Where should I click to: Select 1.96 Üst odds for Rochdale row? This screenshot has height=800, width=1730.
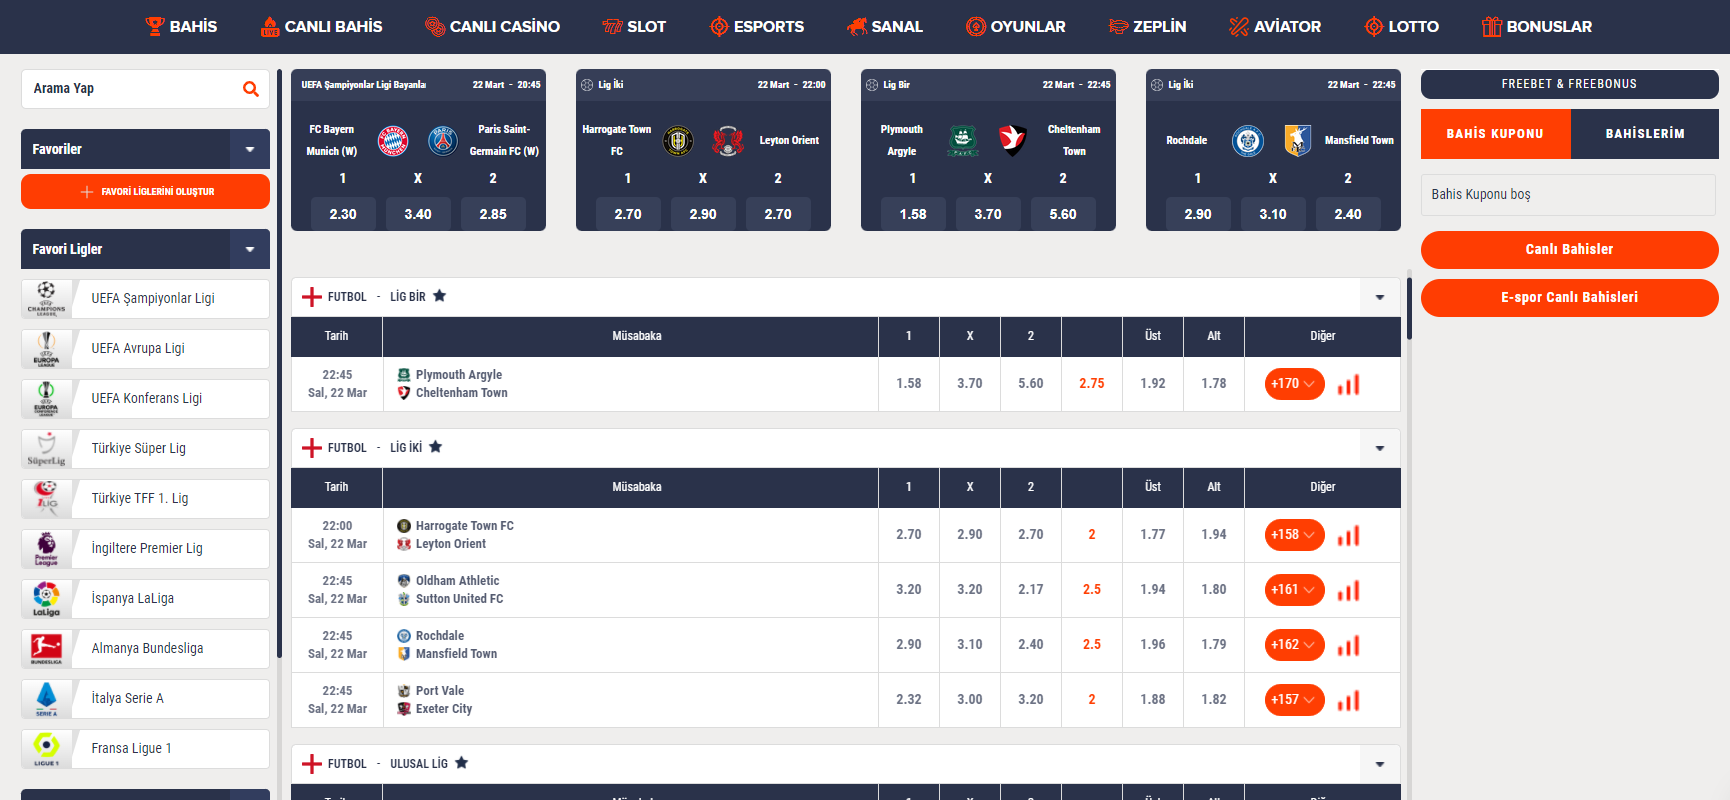[x=1153, y=645]
